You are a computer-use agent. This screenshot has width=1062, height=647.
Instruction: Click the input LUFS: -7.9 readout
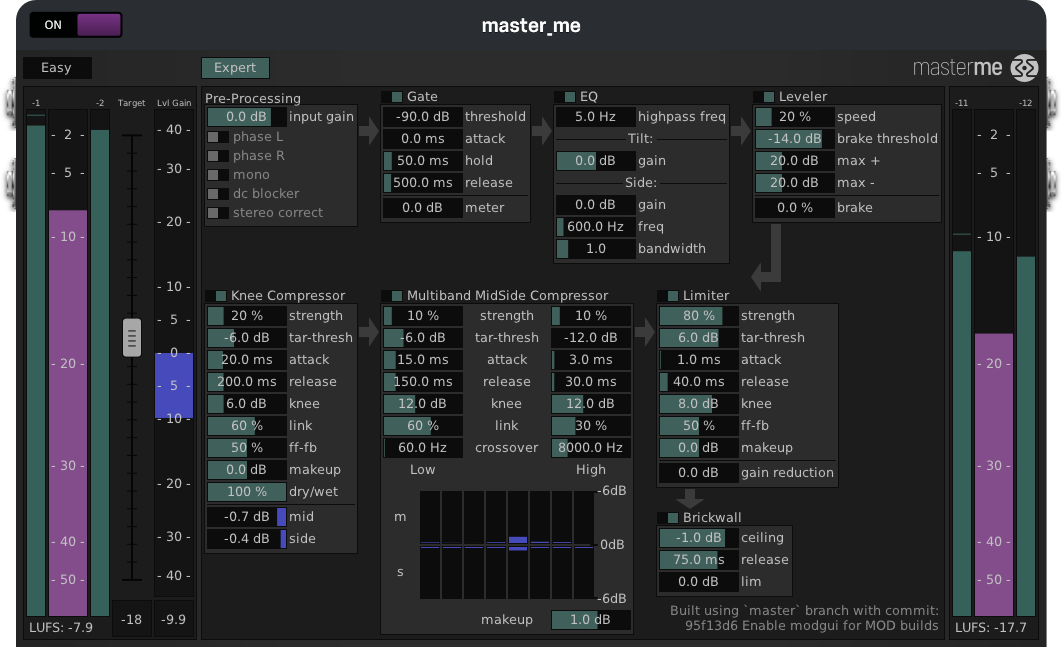point(61,627)
